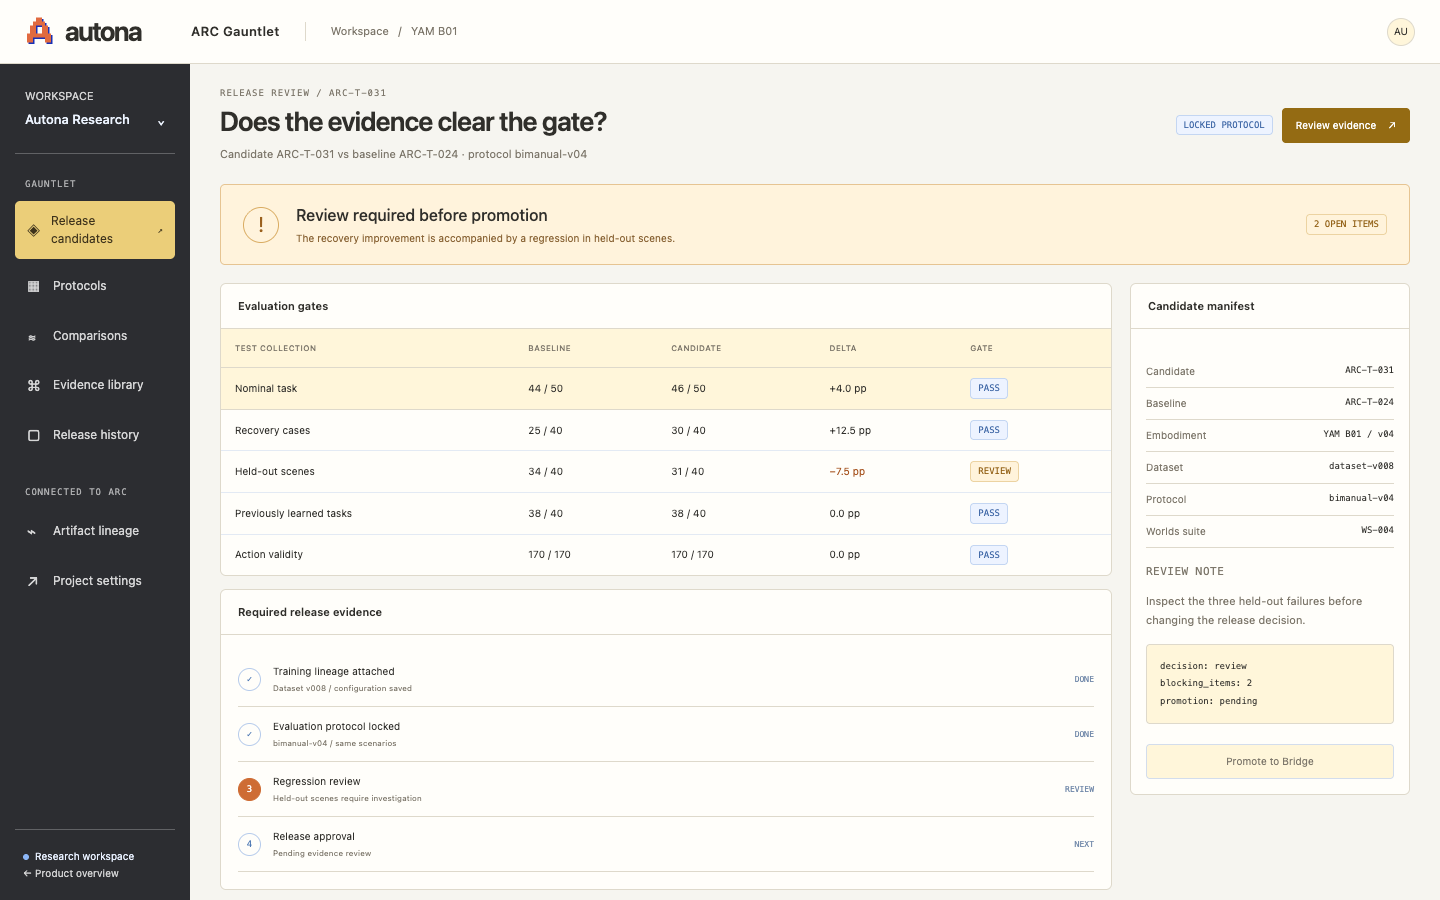Select the Held-out scenes row label

coord(275,472)
